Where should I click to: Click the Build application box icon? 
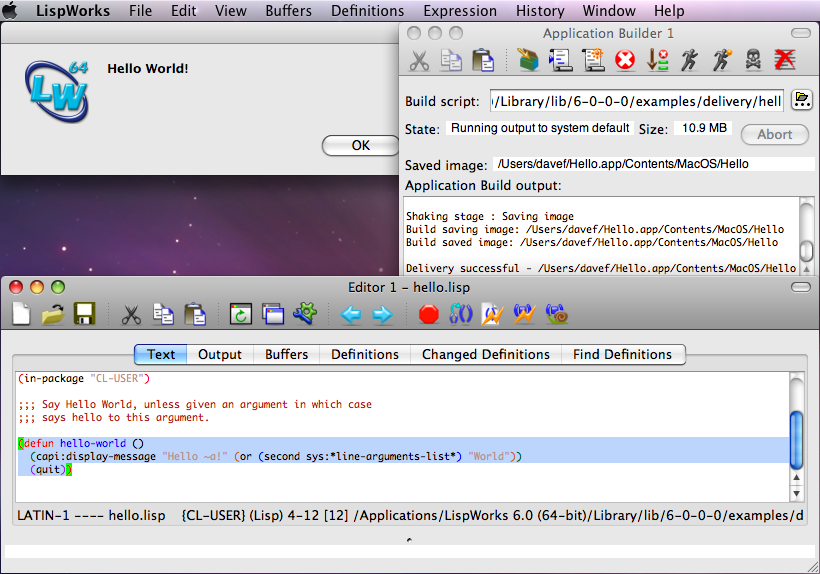coord(528,60)
